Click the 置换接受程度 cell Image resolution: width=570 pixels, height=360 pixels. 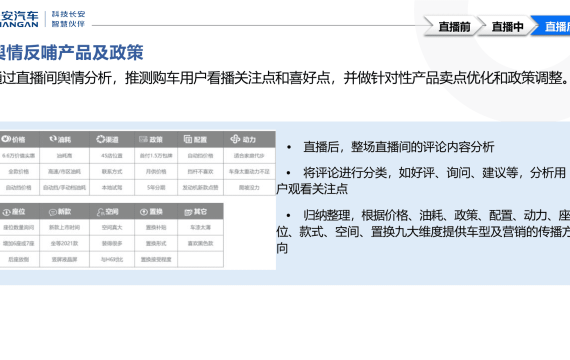pos(156,259)
